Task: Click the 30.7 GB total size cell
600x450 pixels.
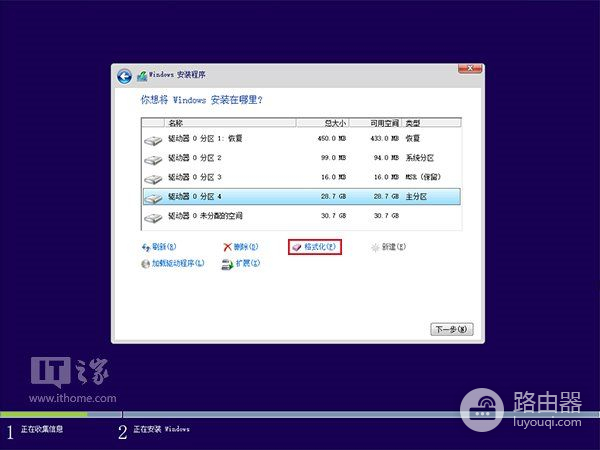Action: [x=333, y=216]
